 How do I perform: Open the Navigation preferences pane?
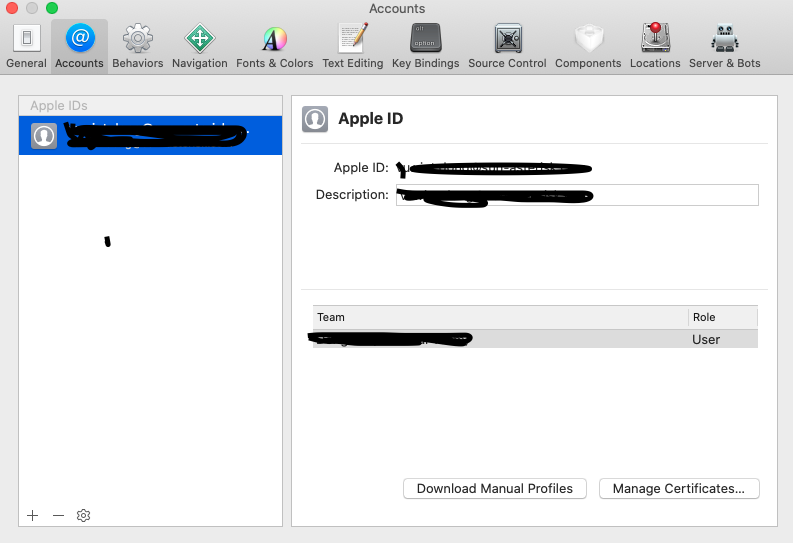coord(200,46)
